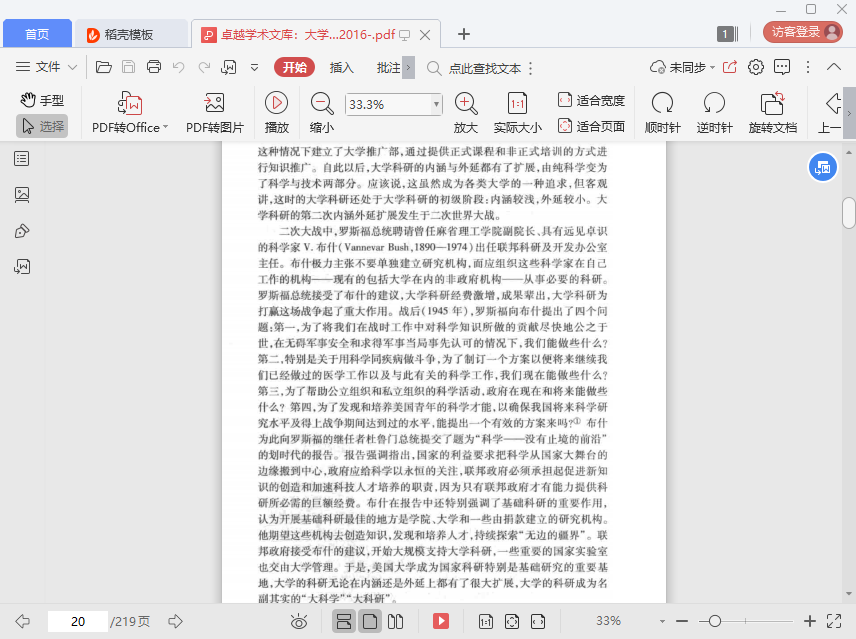
Task: Open the 稻壳模板 tab
Action: tap(129, 34)
